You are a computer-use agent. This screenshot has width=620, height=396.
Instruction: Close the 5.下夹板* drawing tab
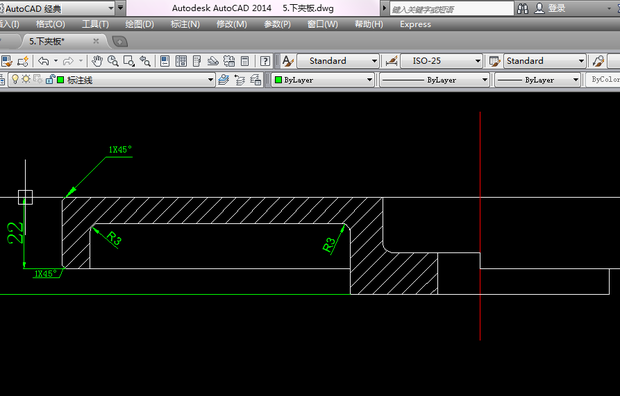(x=96, y=41)
